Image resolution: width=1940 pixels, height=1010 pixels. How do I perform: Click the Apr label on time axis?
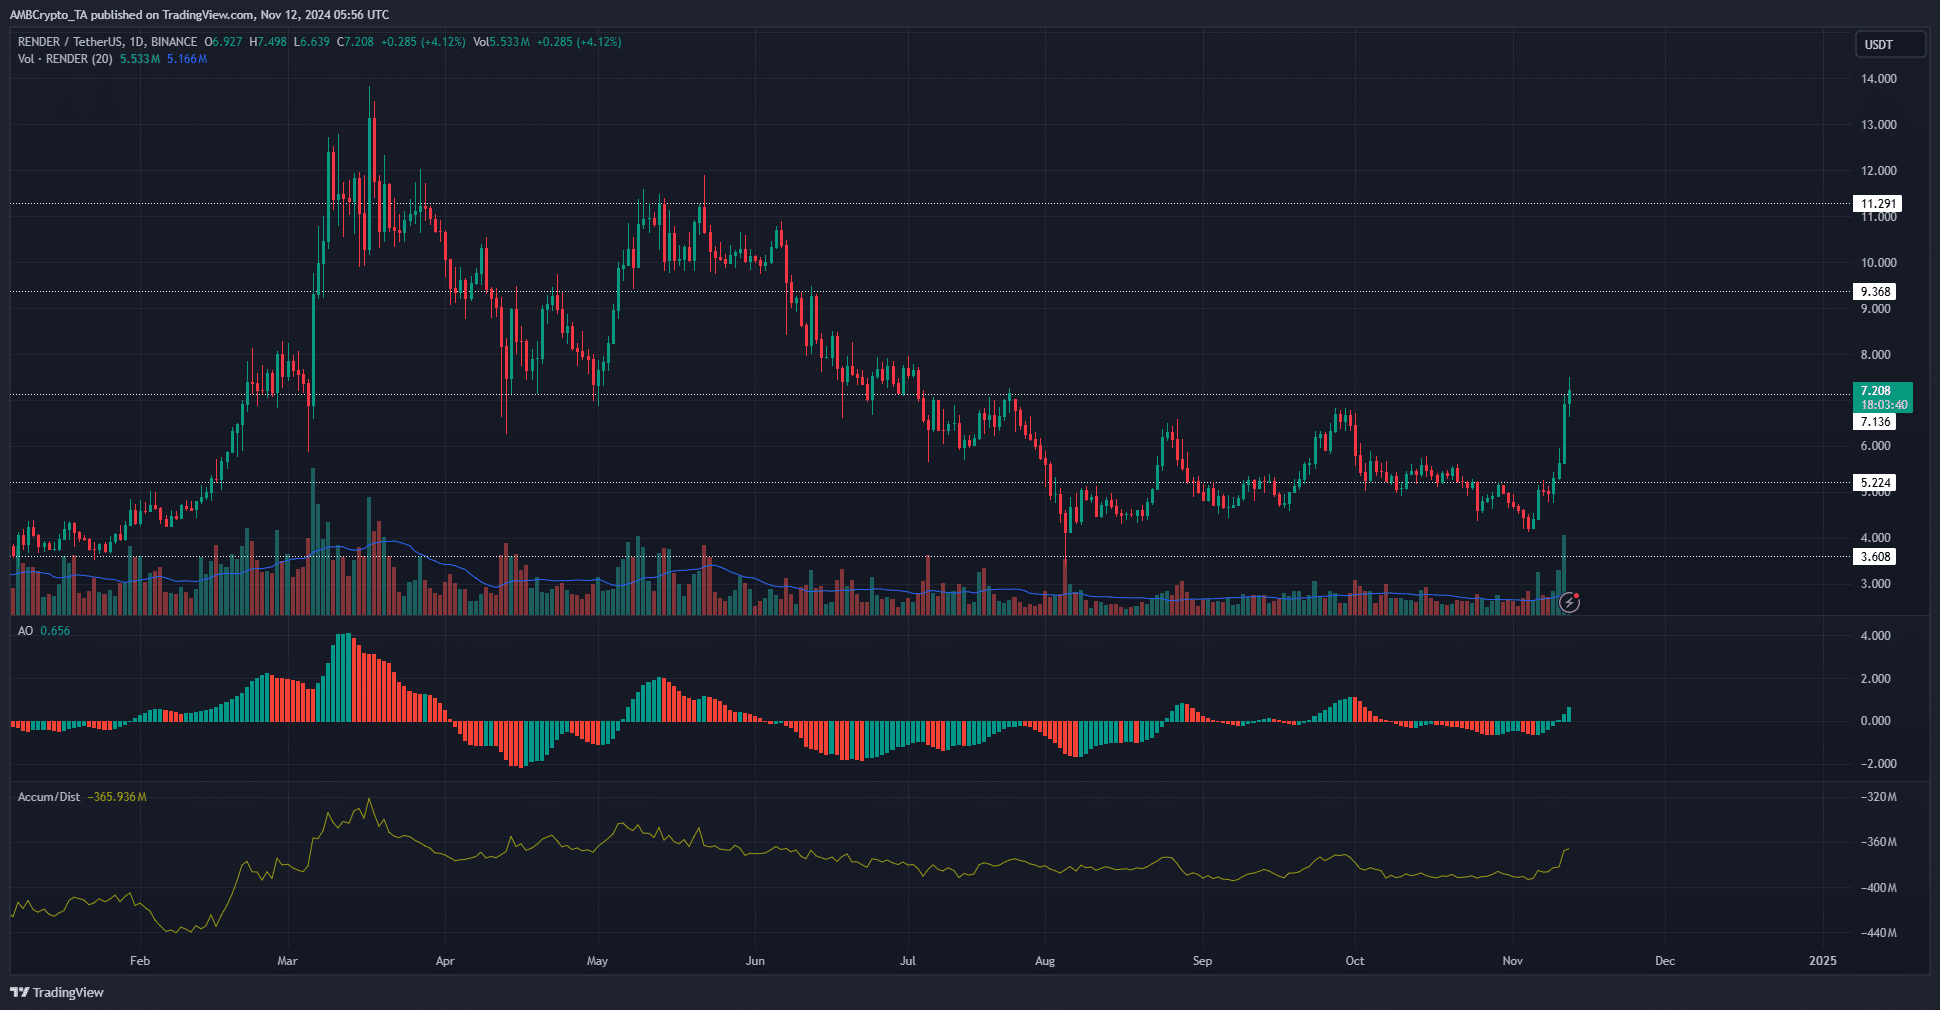tap(445, 961)
